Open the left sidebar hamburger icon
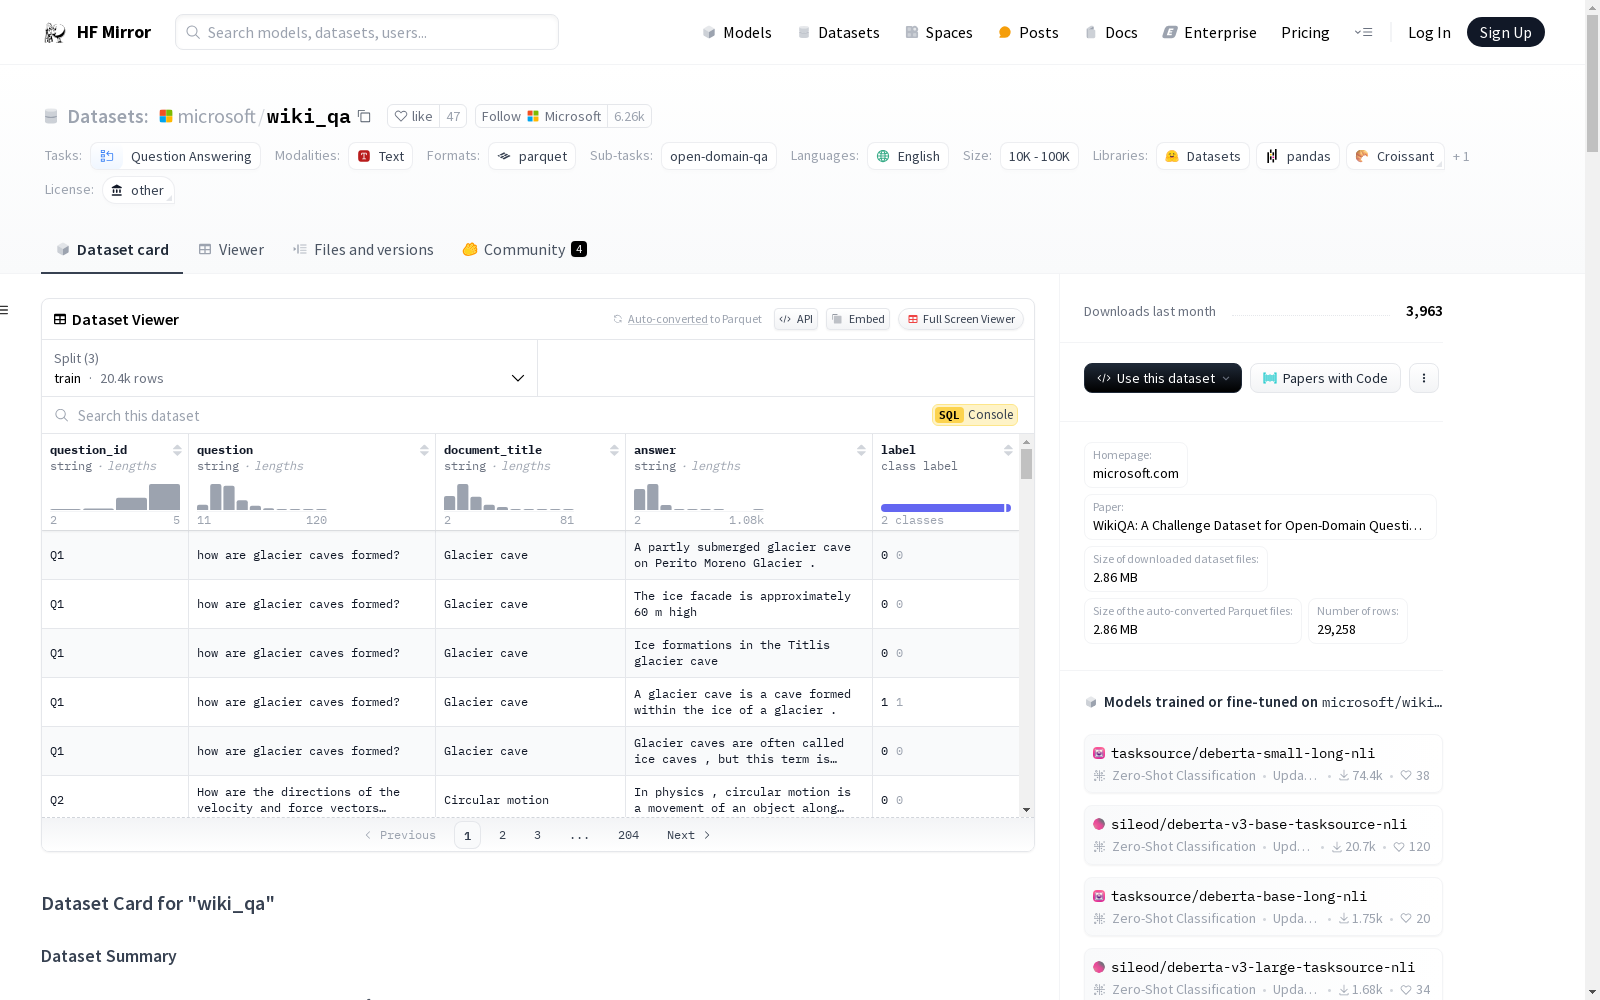Viewport: 1600px width, 1000px height. point(5,310)
